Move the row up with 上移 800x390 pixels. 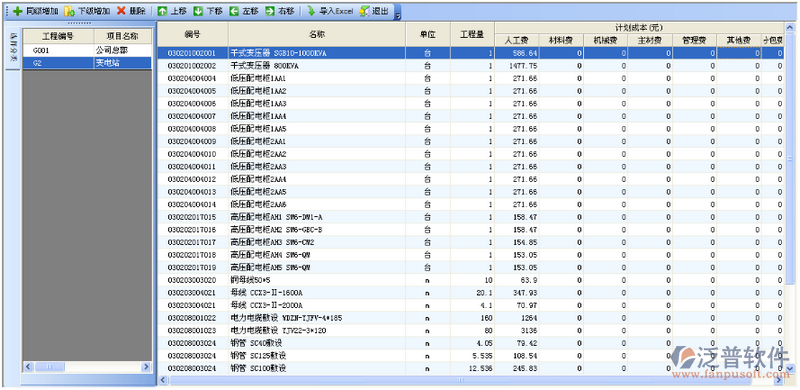171,11
